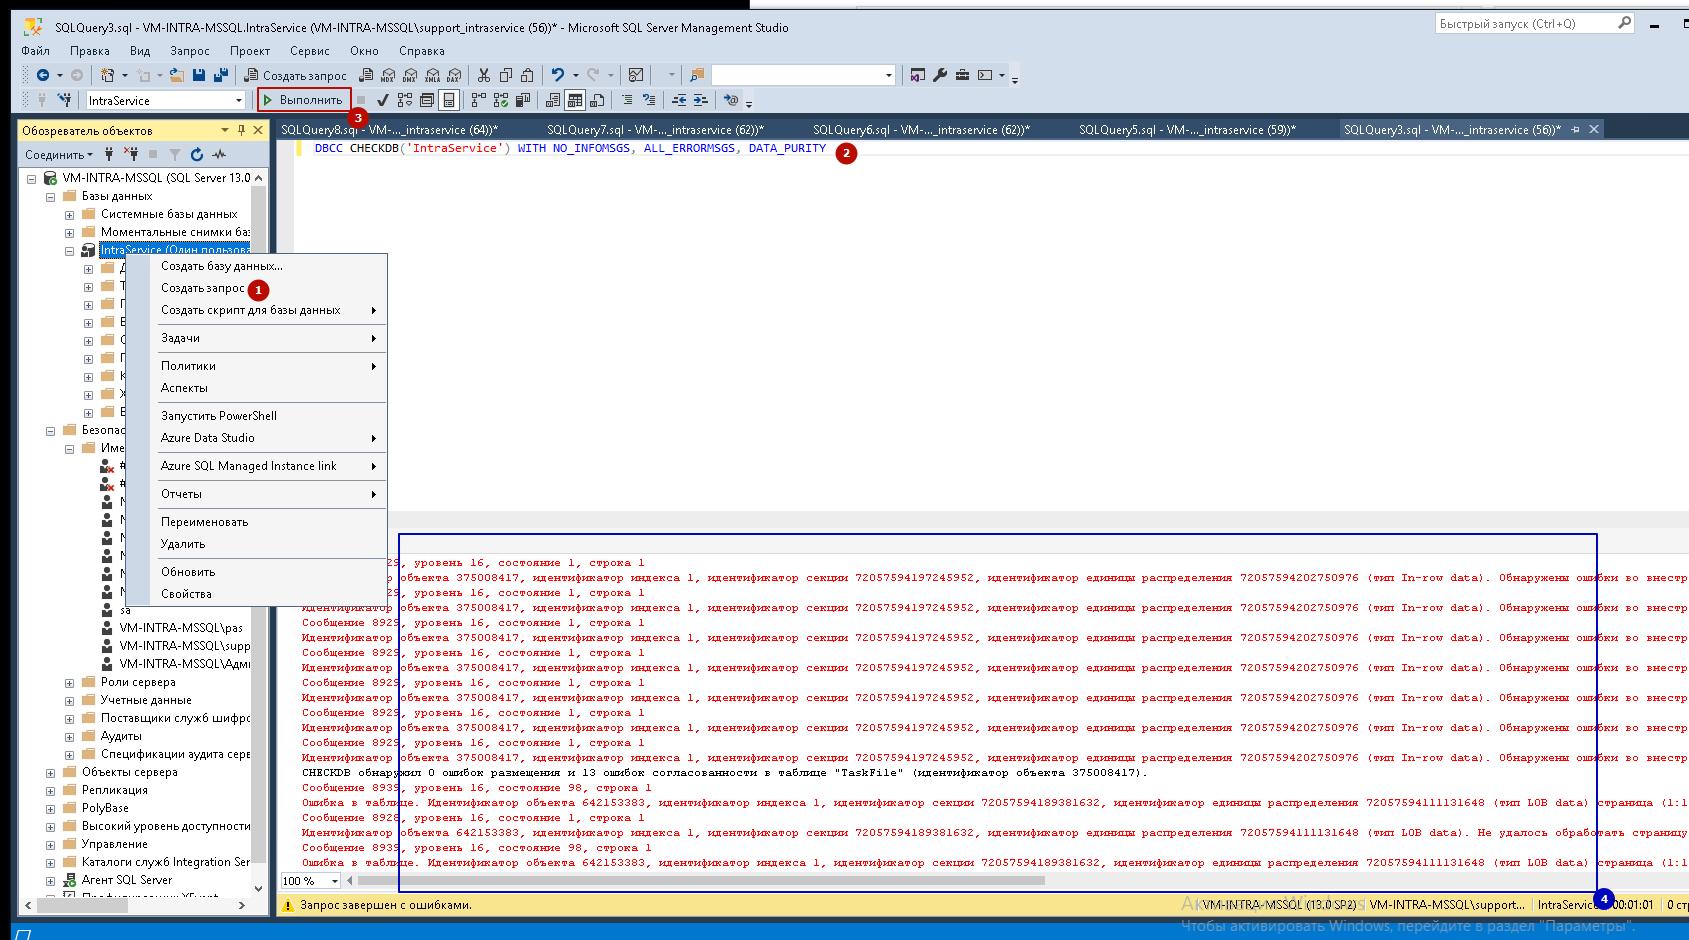Click Comment out selected lines icon

pyautogui.click(x=627, y=100)
